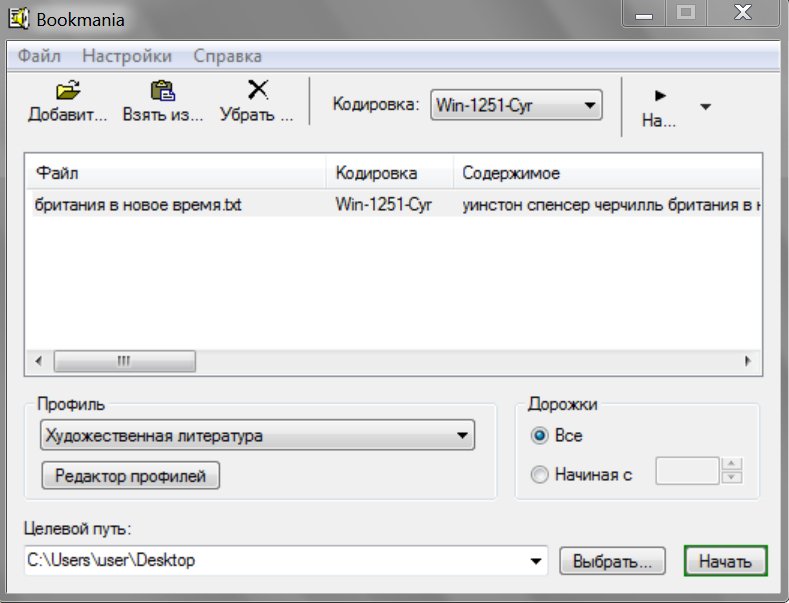The height and width of the screenshot is (603, 789).
Task: Minimize the Bookmania window
Action: point(644,14)
